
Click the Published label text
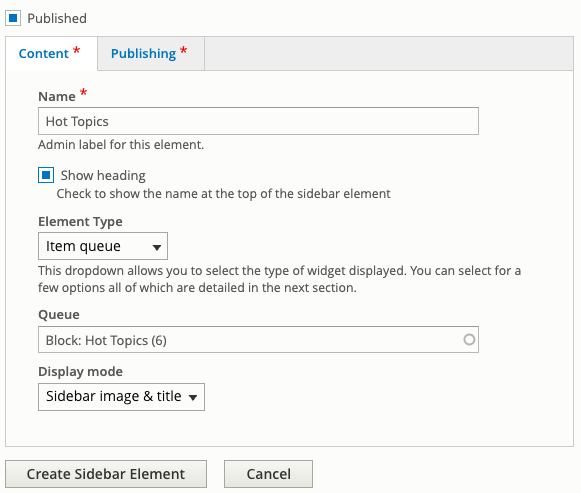tap(57, 18)
